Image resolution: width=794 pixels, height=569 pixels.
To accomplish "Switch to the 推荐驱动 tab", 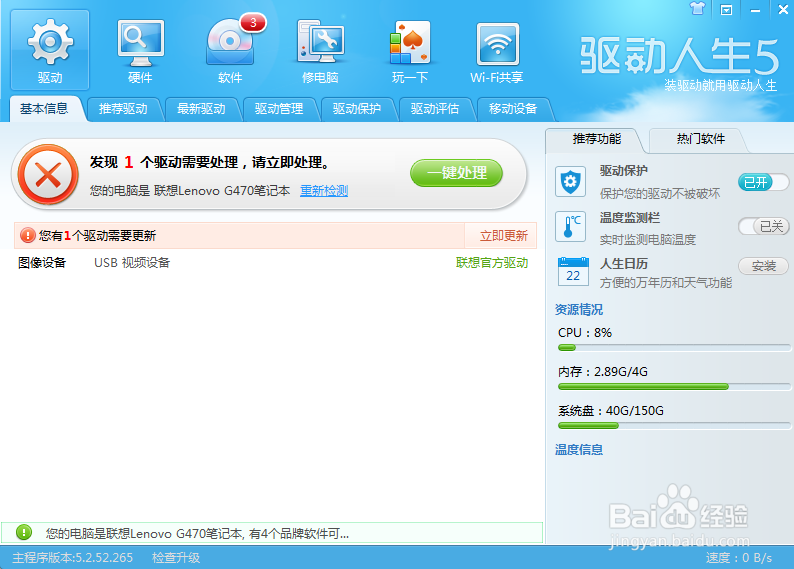I will 123,109.
